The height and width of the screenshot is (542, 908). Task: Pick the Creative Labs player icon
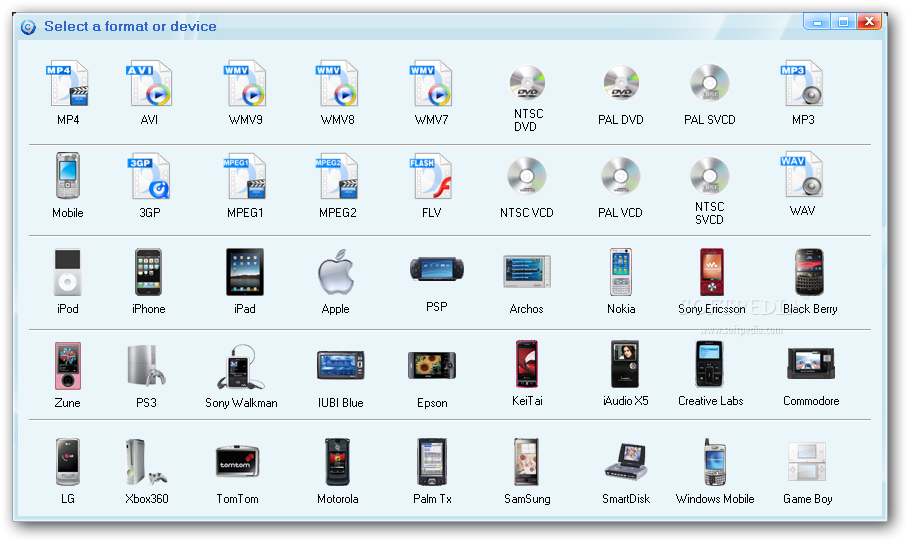pos(710,364)
